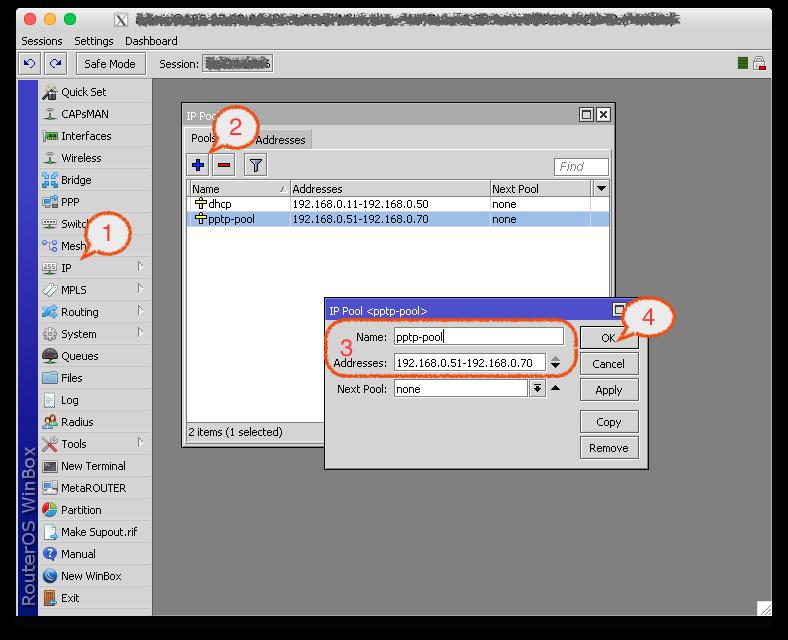The image size is (788, 640).
Task: Open the Settings menu
Action: 93,41
